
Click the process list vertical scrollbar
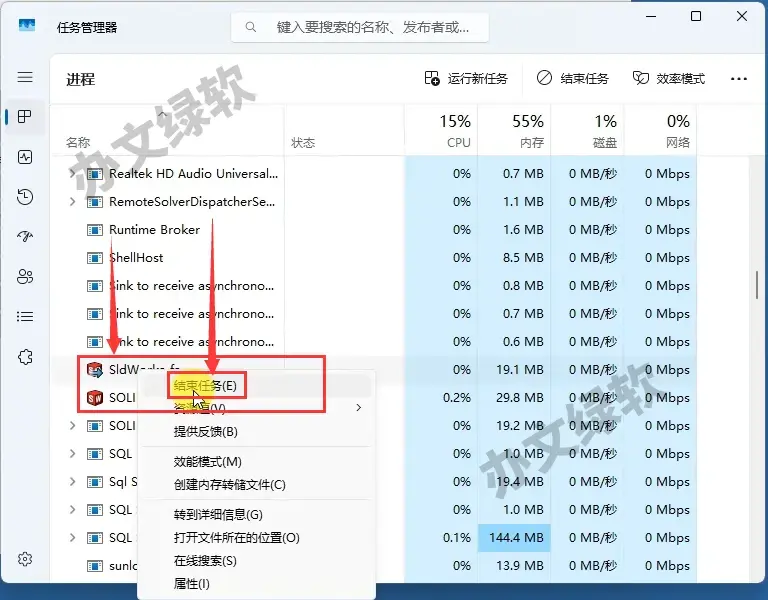pos(757,285)
